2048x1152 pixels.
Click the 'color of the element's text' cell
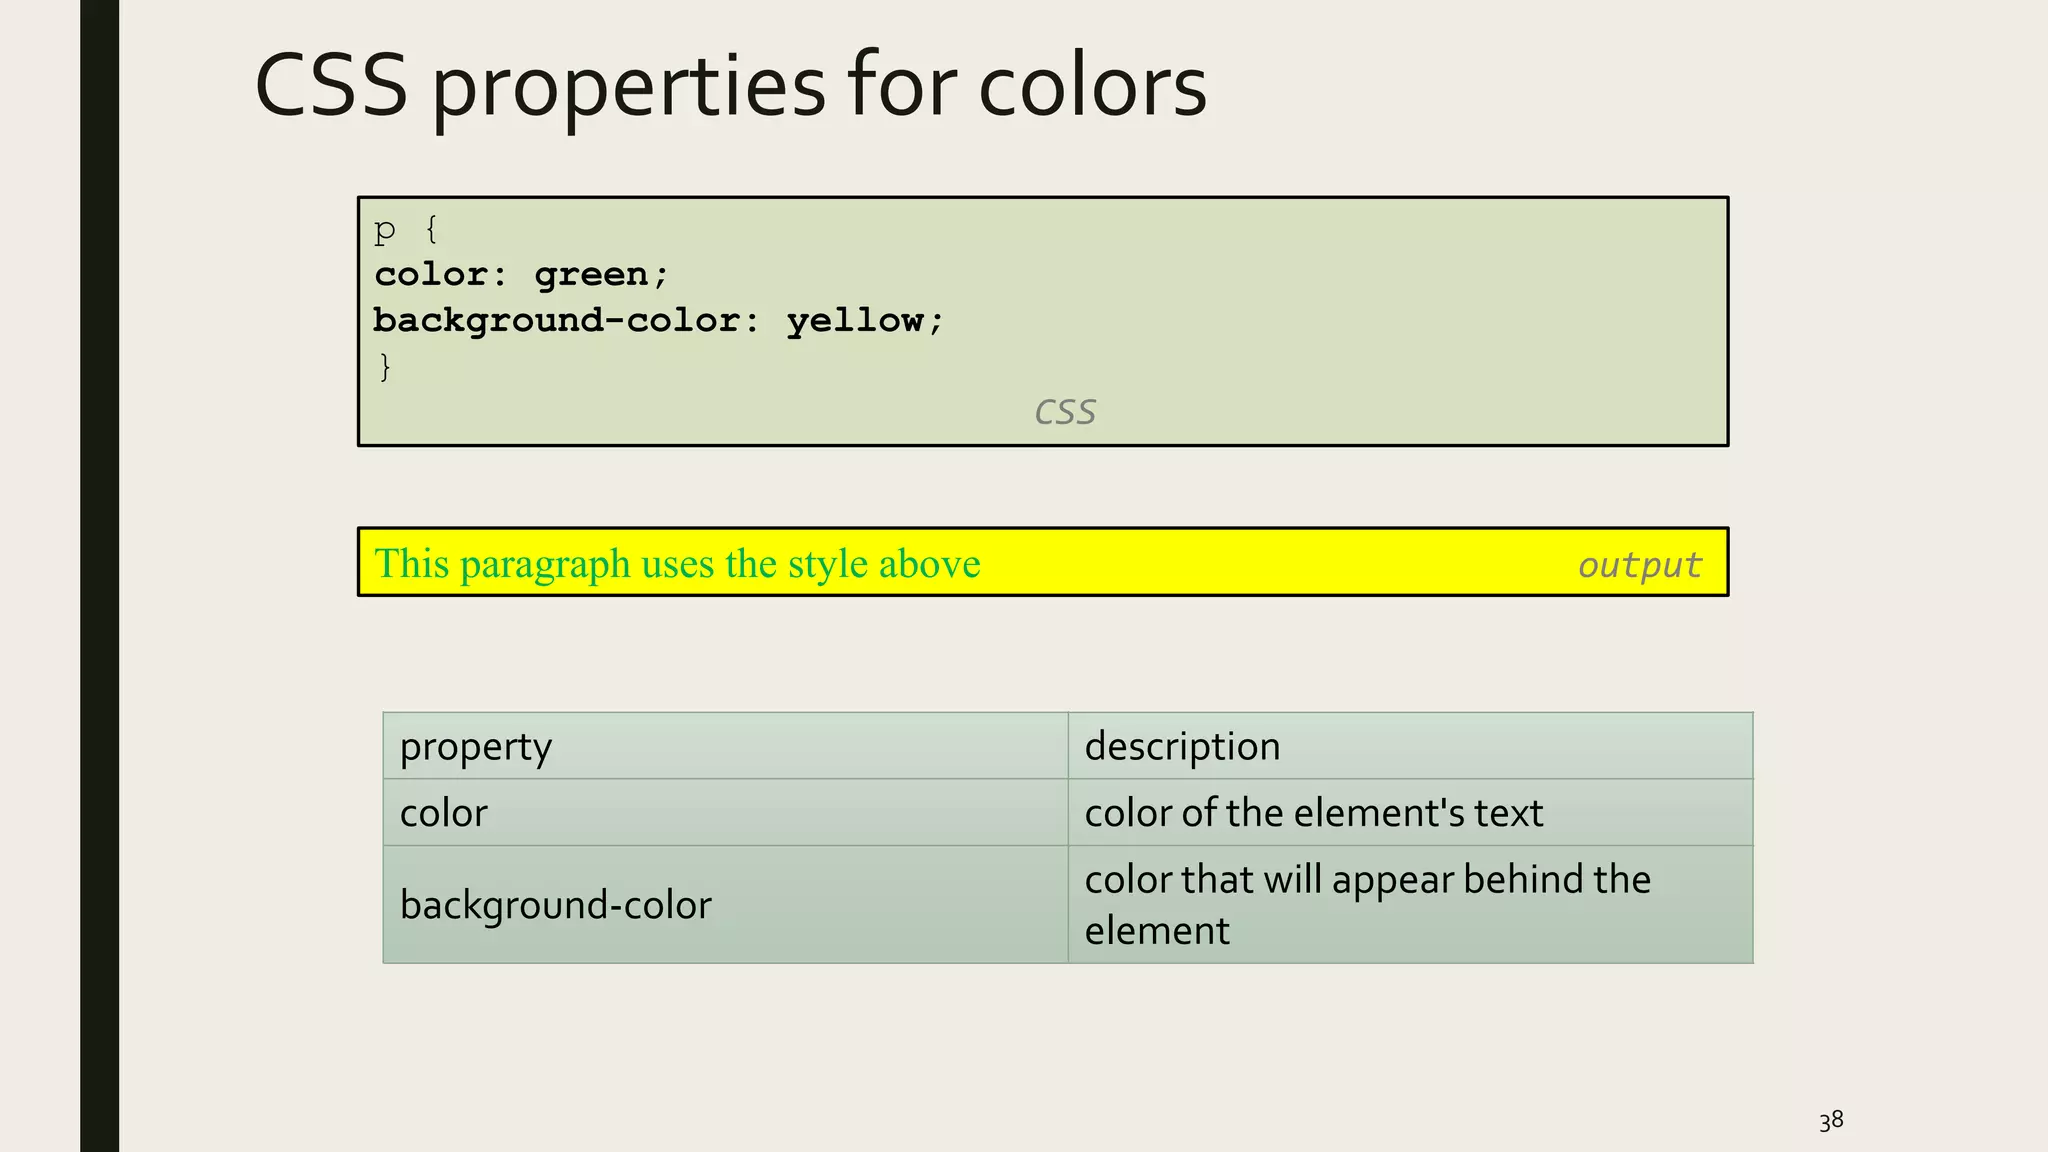[1313, 813]
